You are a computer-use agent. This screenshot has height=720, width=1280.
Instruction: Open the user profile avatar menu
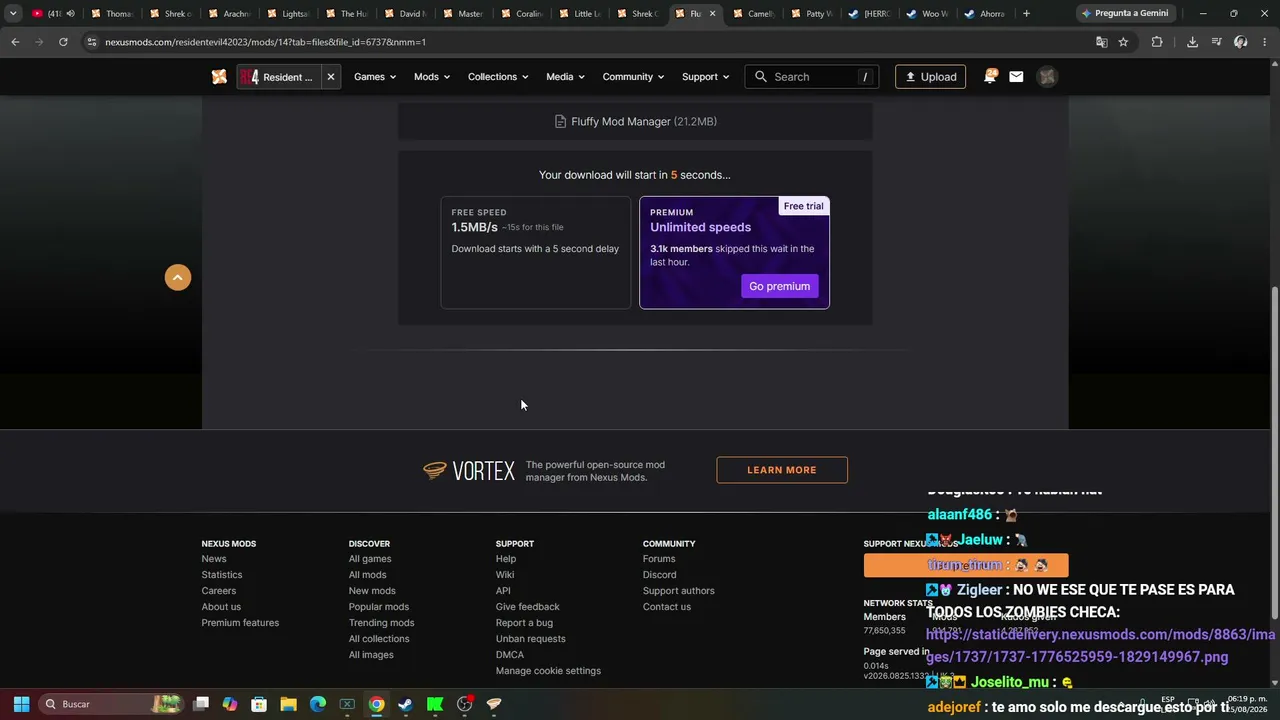click(1047, 77)
